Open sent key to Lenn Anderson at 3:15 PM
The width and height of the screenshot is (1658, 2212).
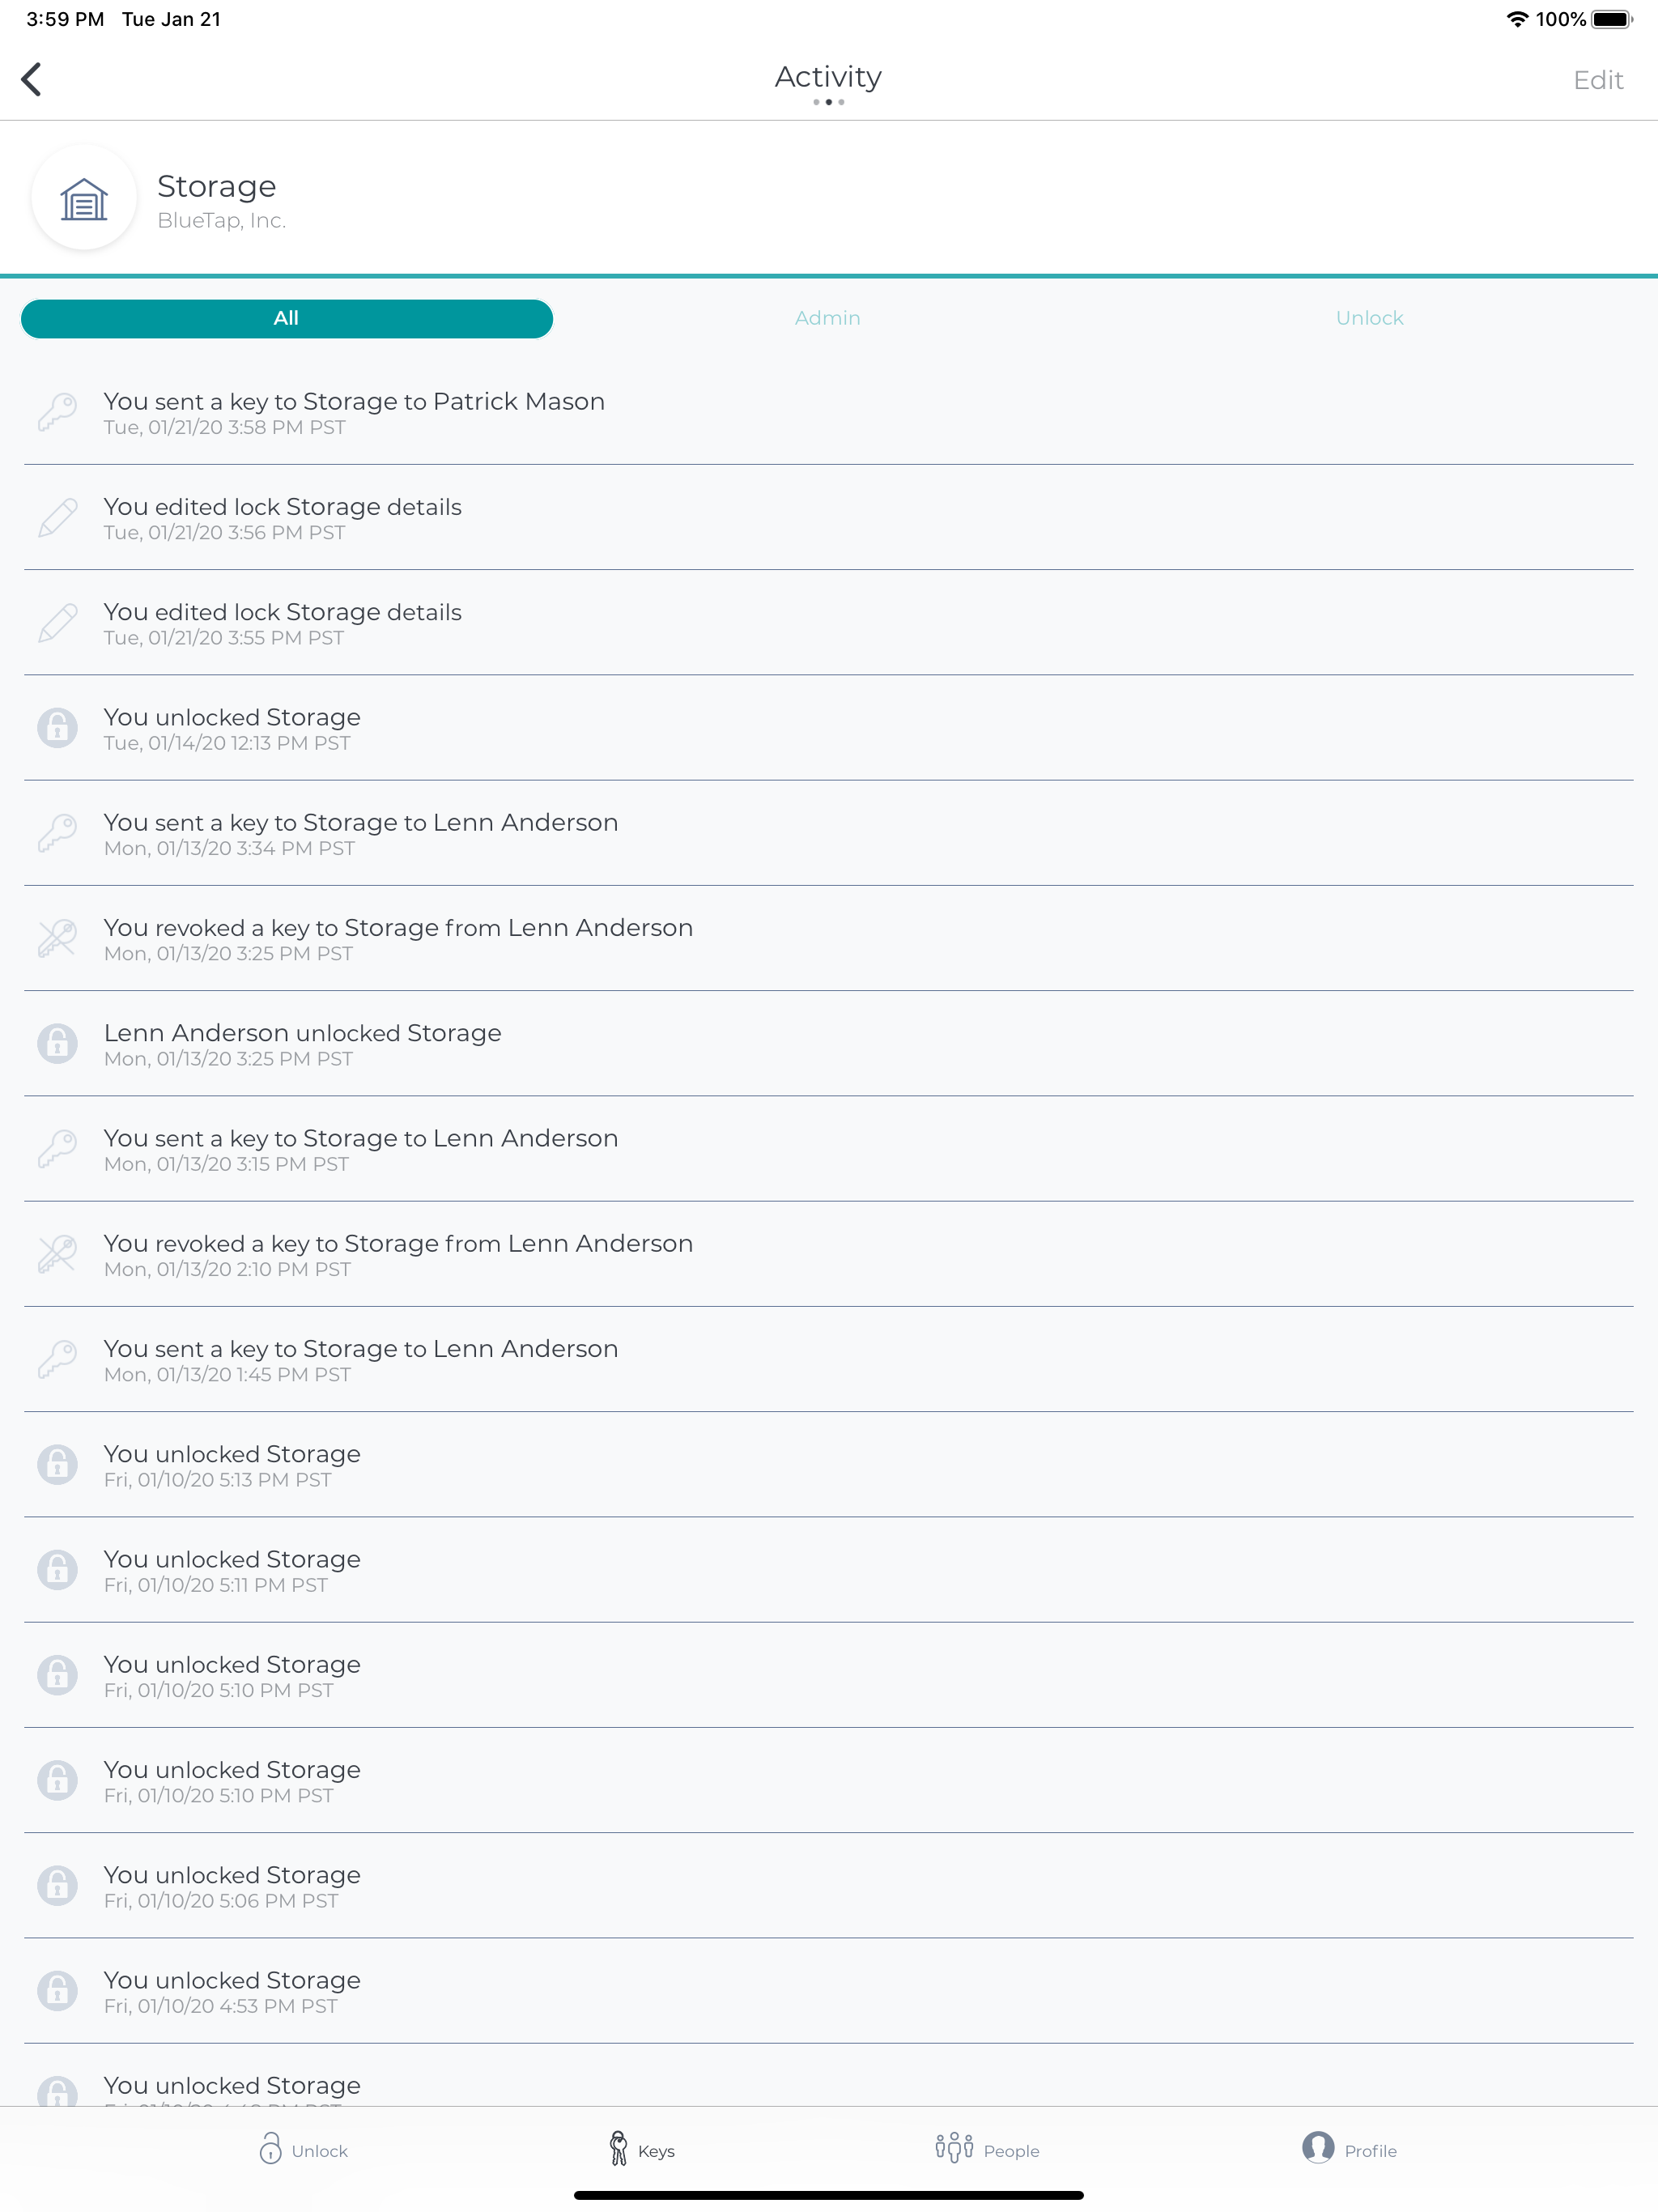coord(828,1149)
